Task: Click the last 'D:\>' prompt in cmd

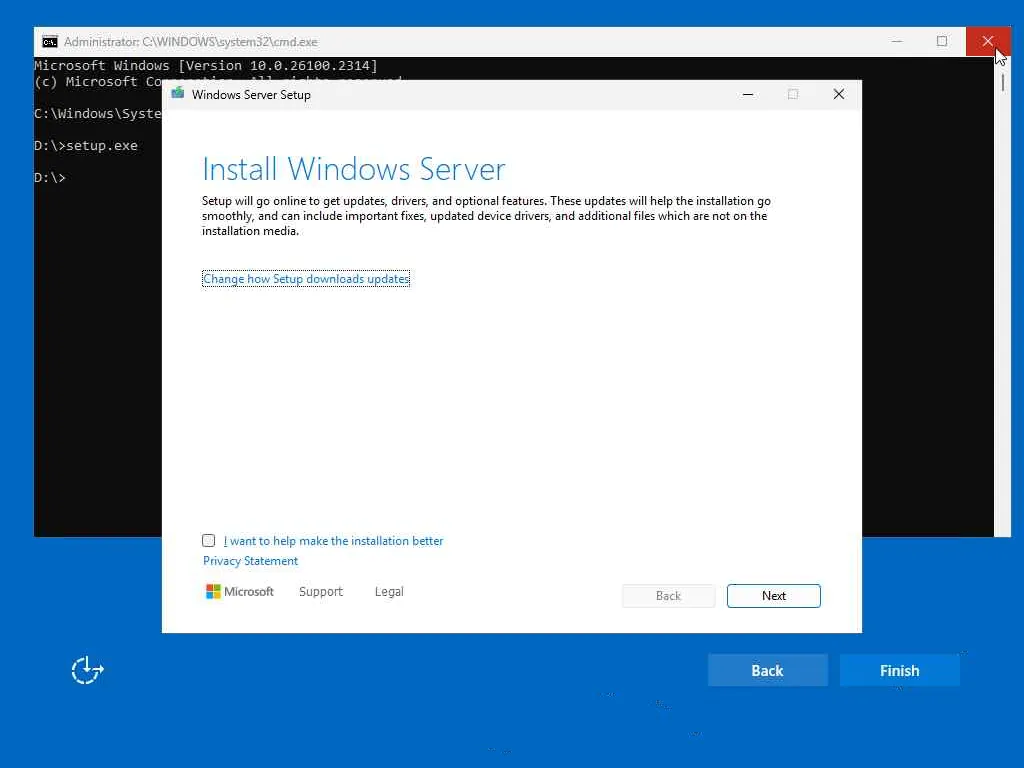Action: pyautogui.click(x=50, y=178)
